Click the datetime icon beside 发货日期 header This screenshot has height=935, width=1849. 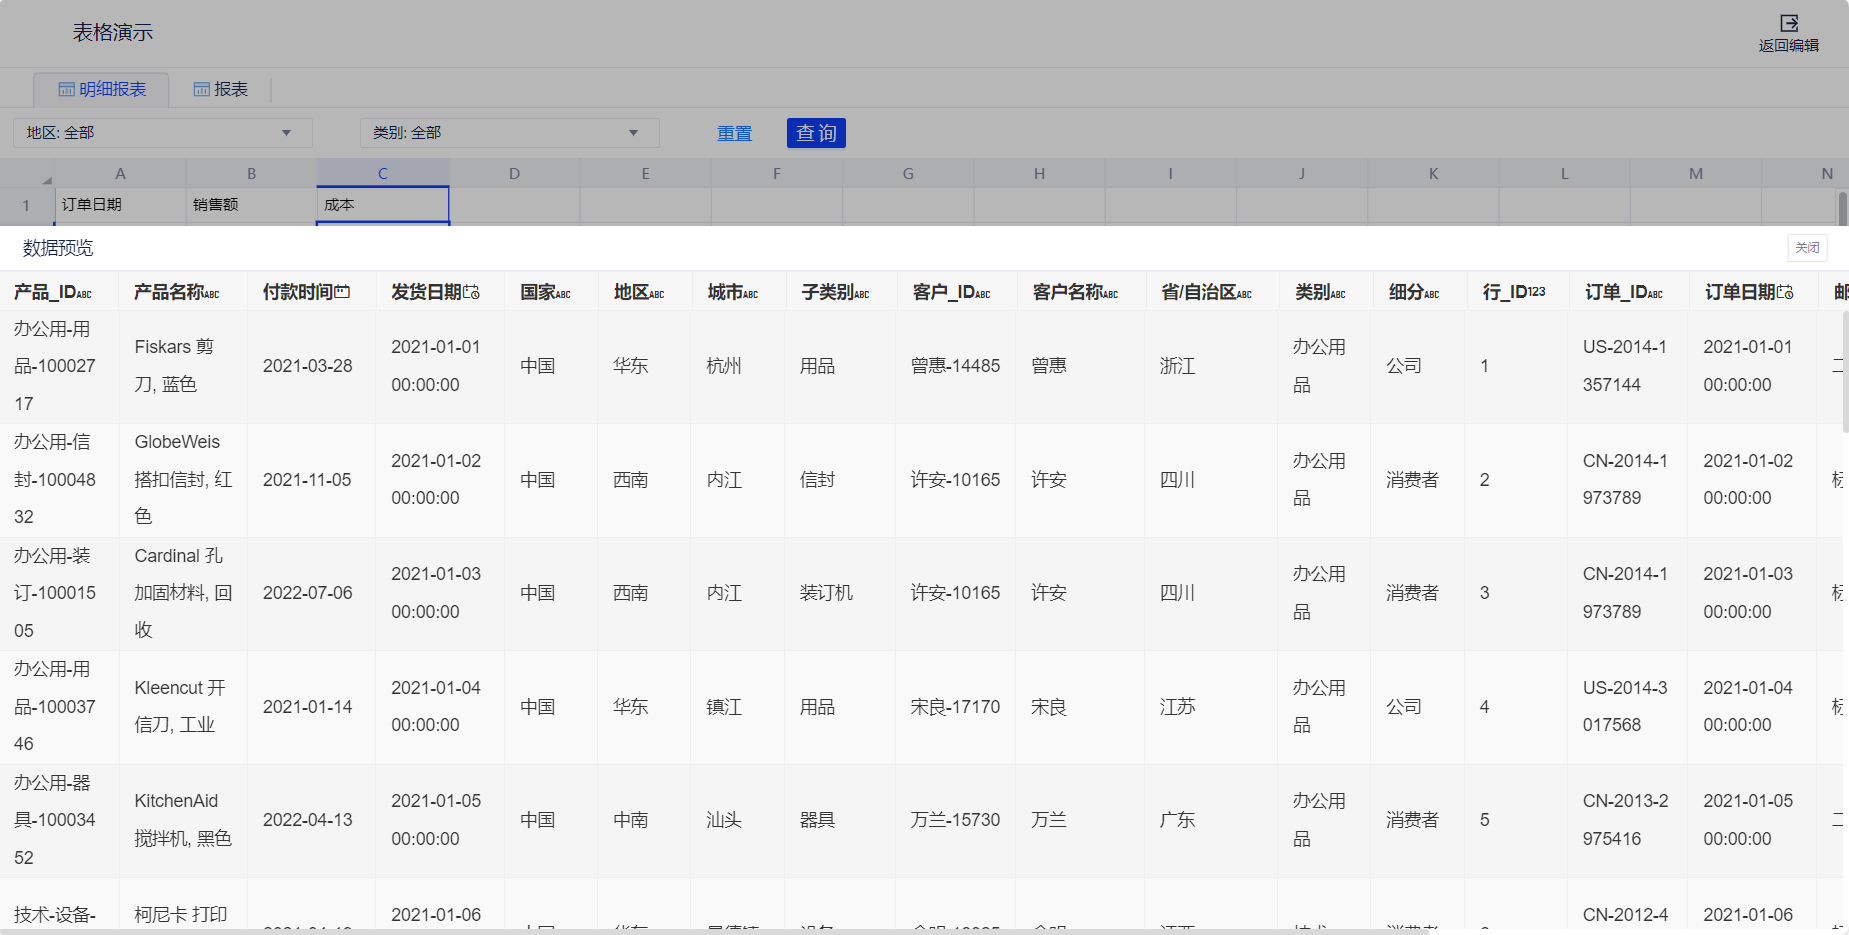click(471, 292)
